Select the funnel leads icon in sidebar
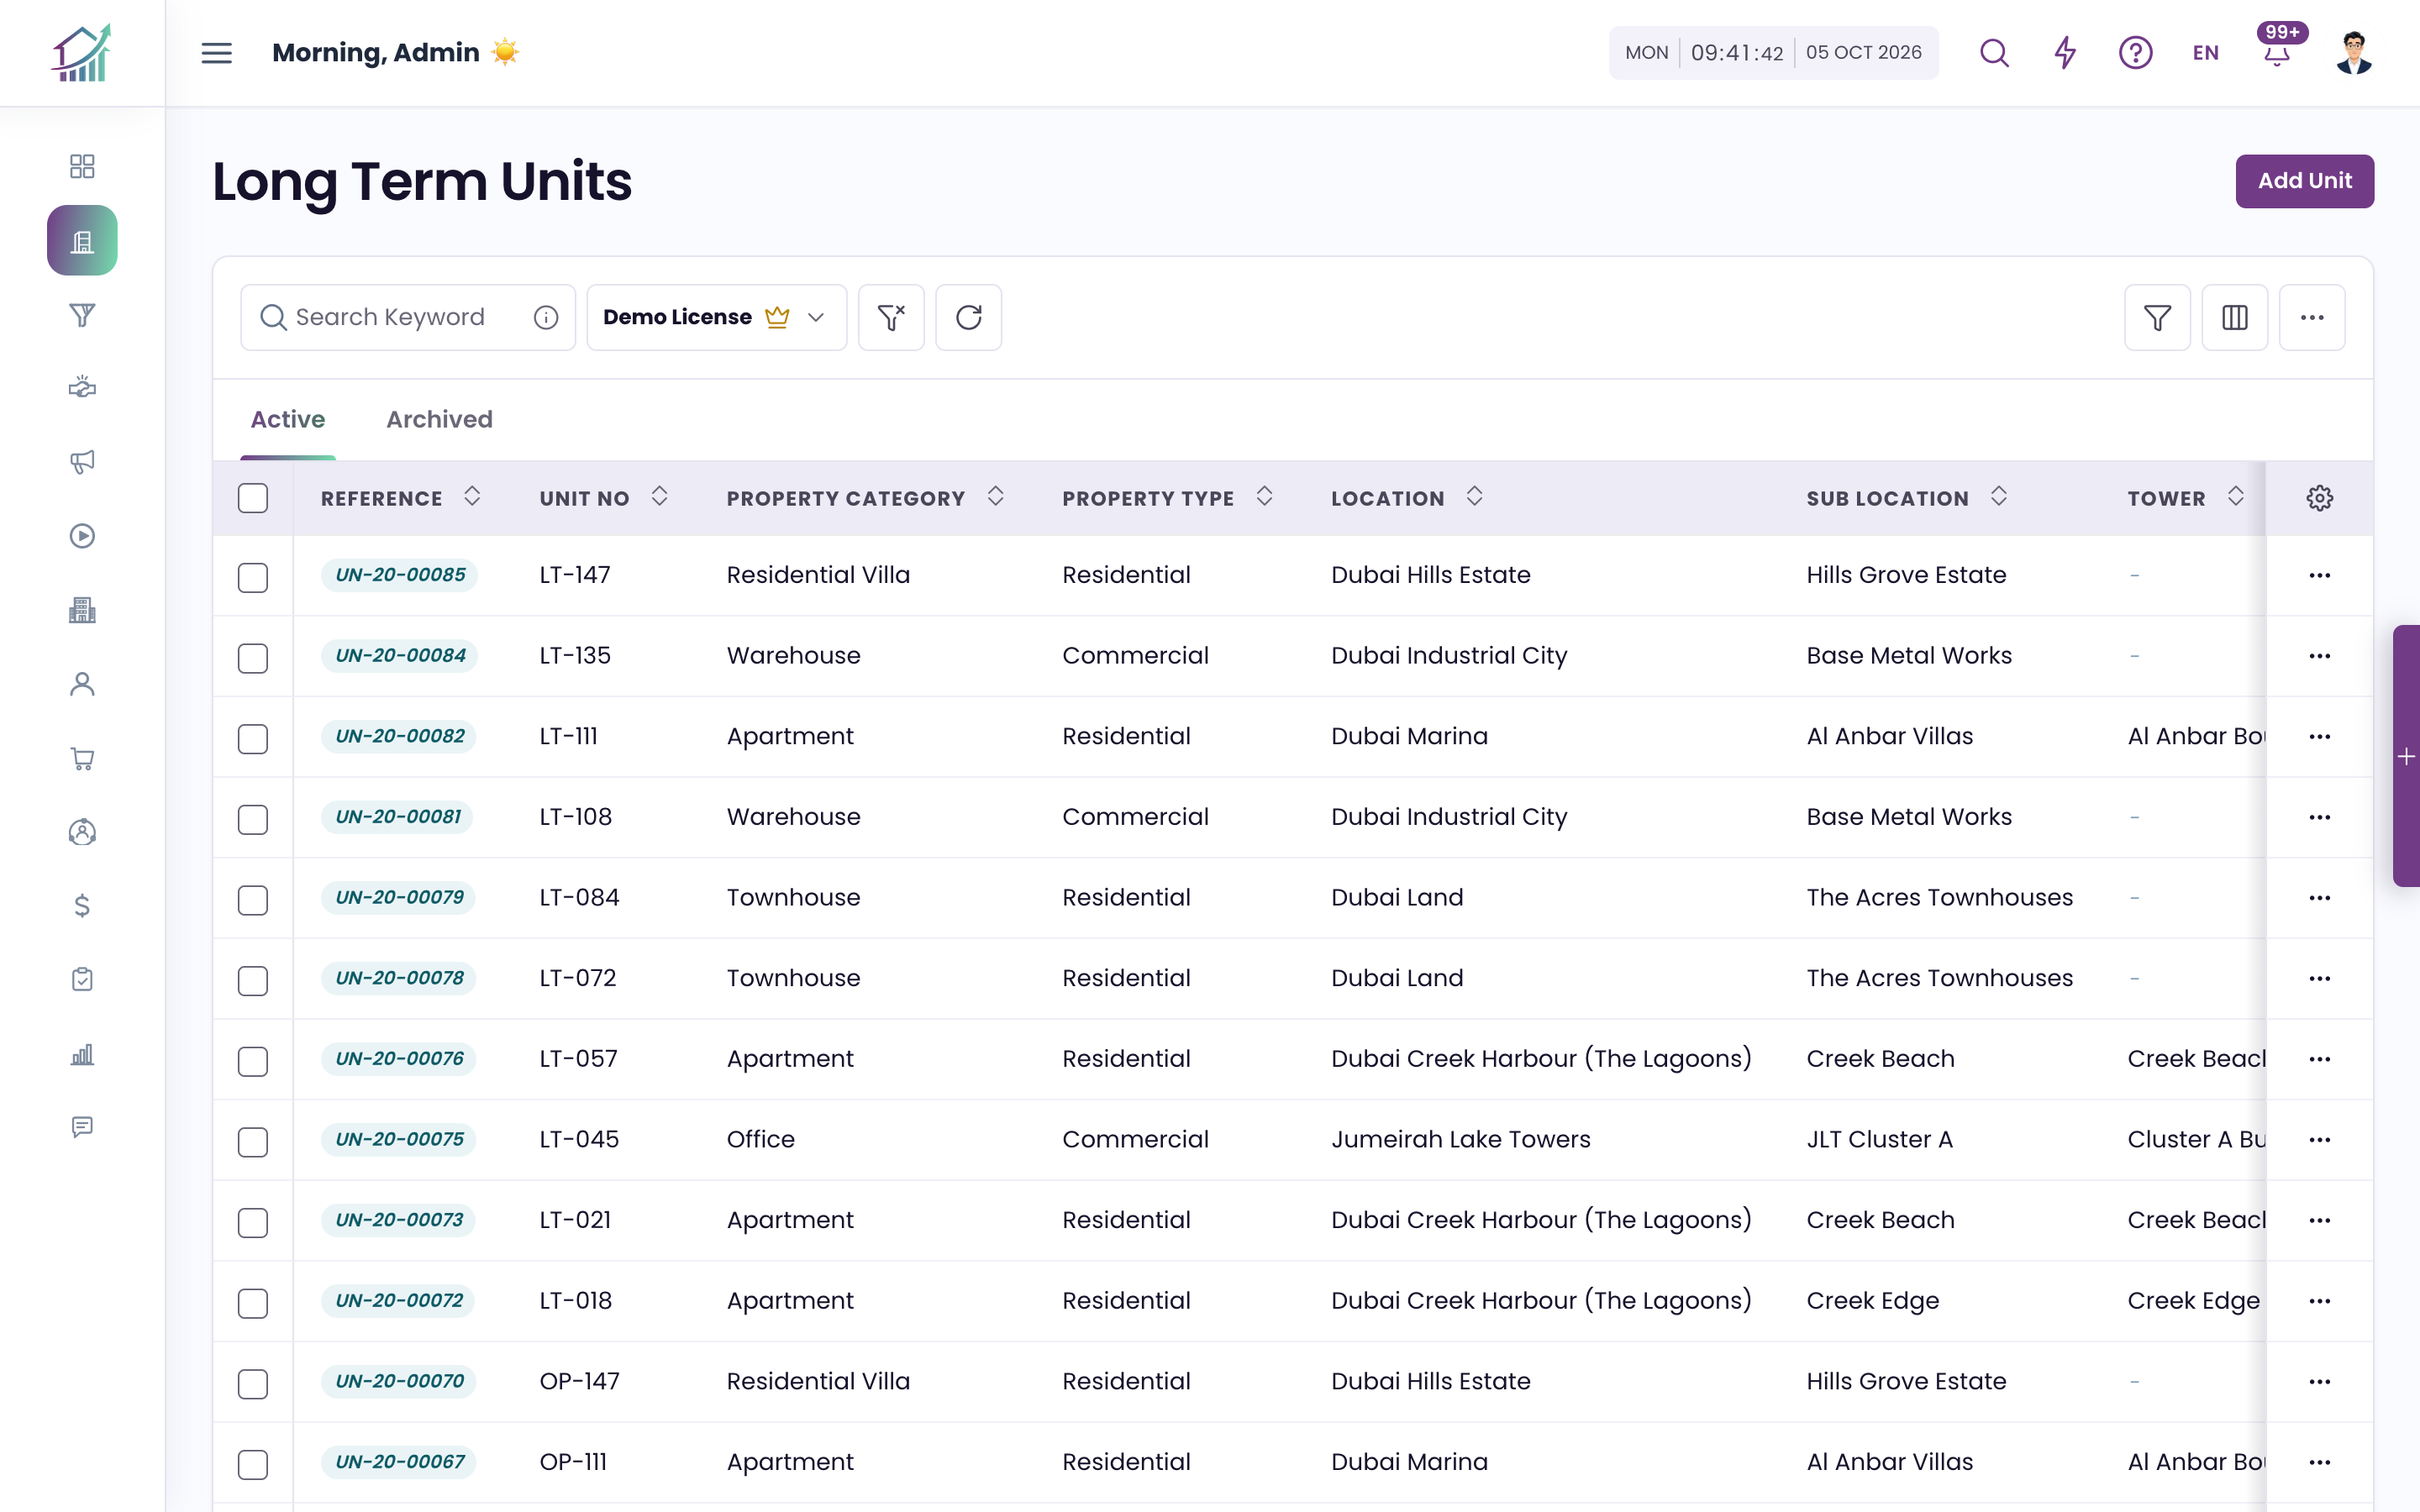The image size is (2420, 1512). coord(82,315)
